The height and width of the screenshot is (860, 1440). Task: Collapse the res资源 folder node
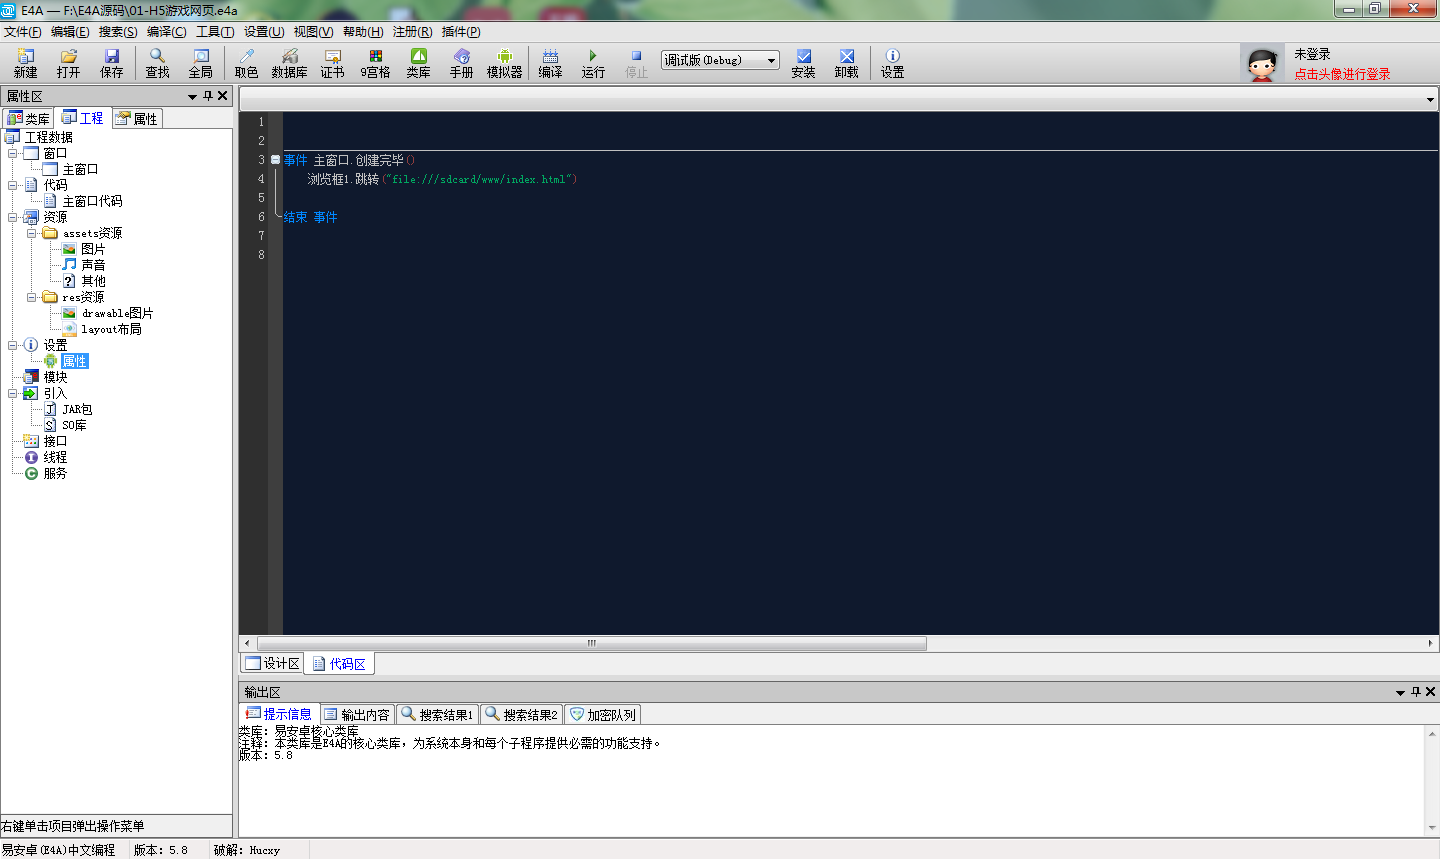(32, 297)
